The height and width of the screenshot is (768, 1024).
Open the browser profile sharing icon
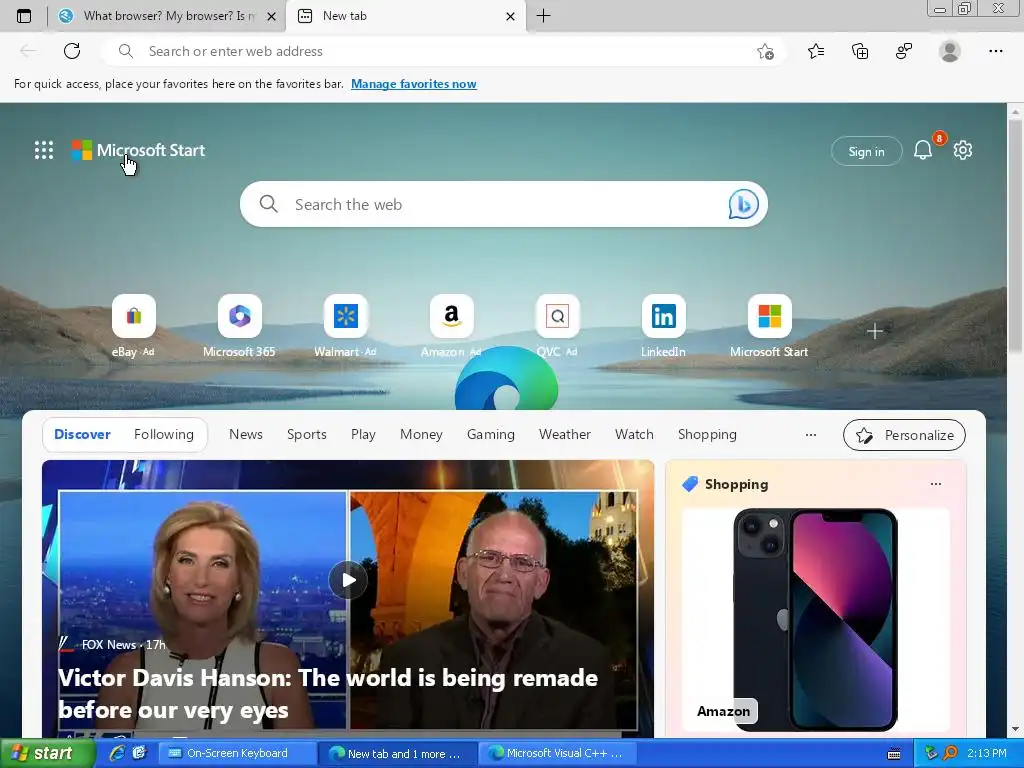[x=904, y=51]
